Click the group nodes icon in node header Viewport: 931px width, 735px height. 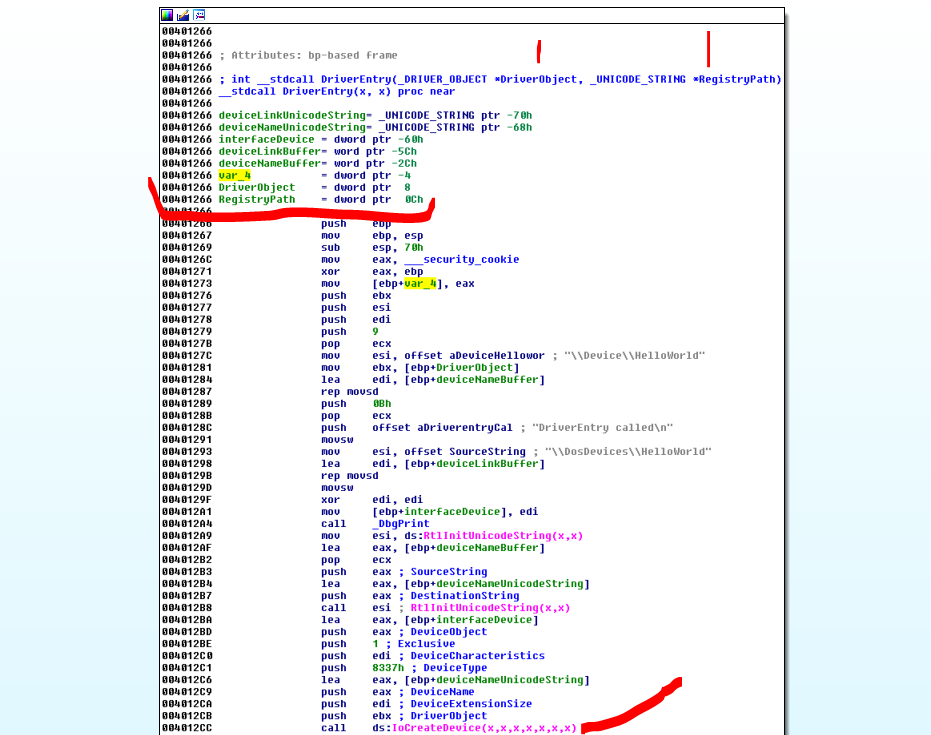click(x=199, y=15)
